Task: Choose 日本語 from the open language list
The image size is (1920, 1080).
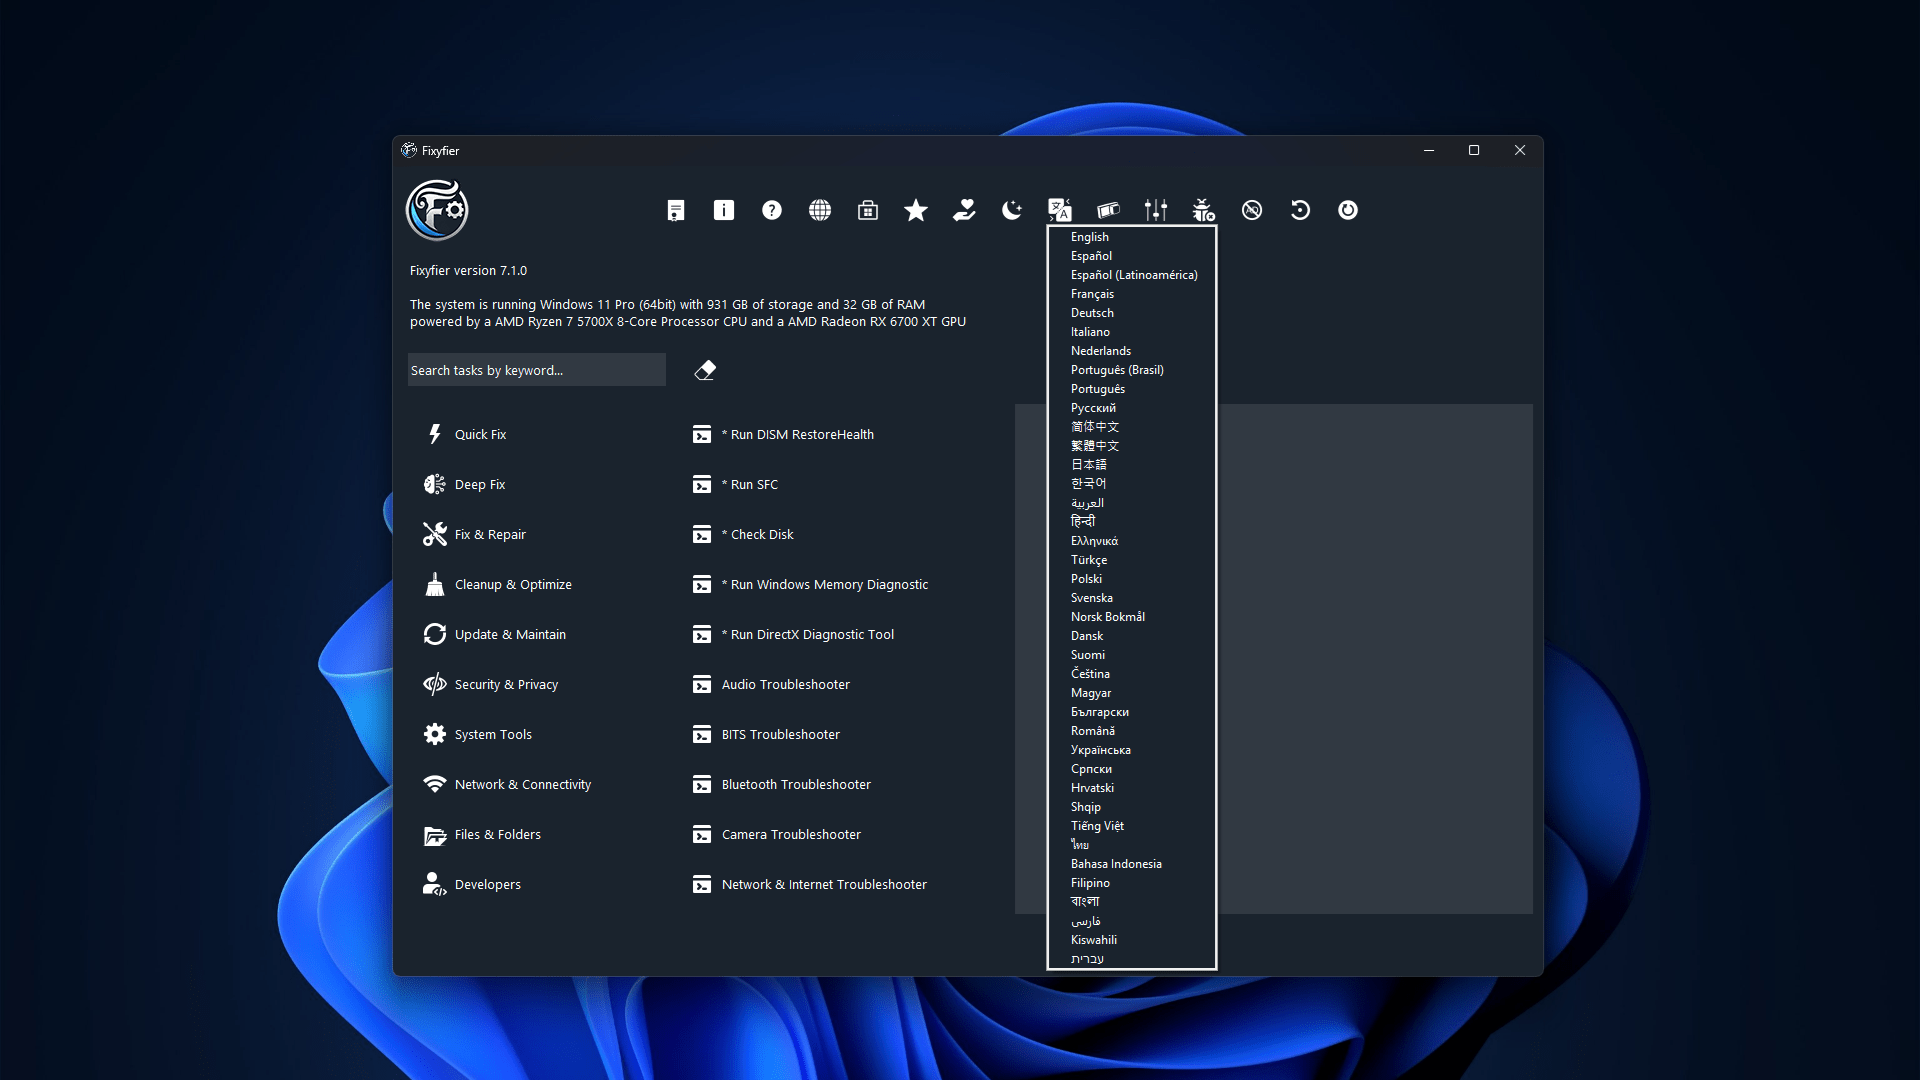Action: pyautogui.click(x=1088, y=464)
